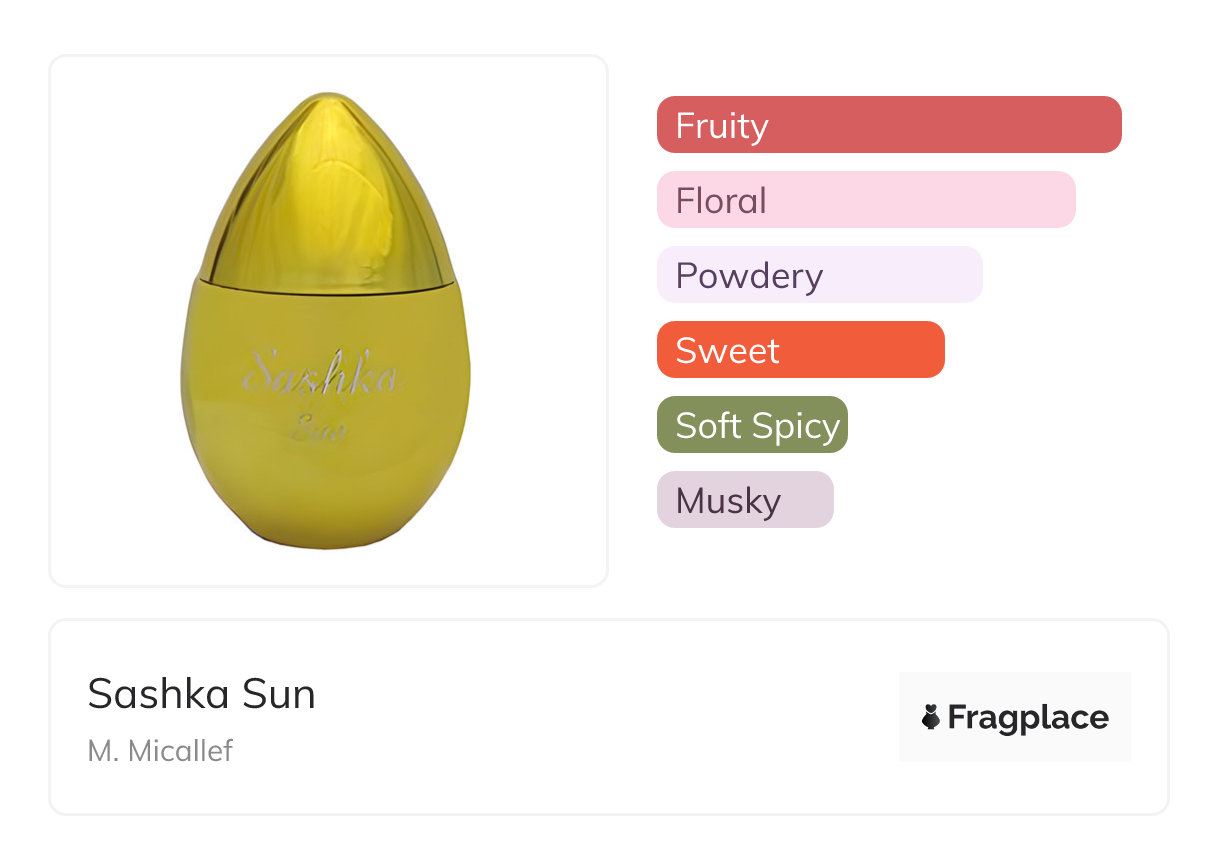Open the Sashka Sun fragrance title

tap(201, 694)
